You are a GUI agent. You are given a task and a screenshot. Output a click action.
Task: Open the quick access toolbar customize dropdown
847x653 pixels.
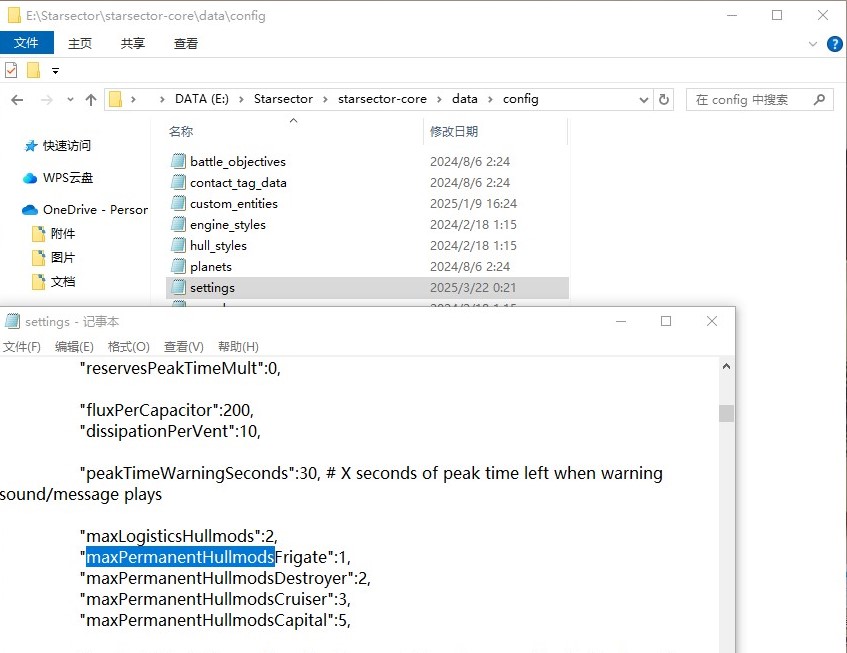(56, 70)
